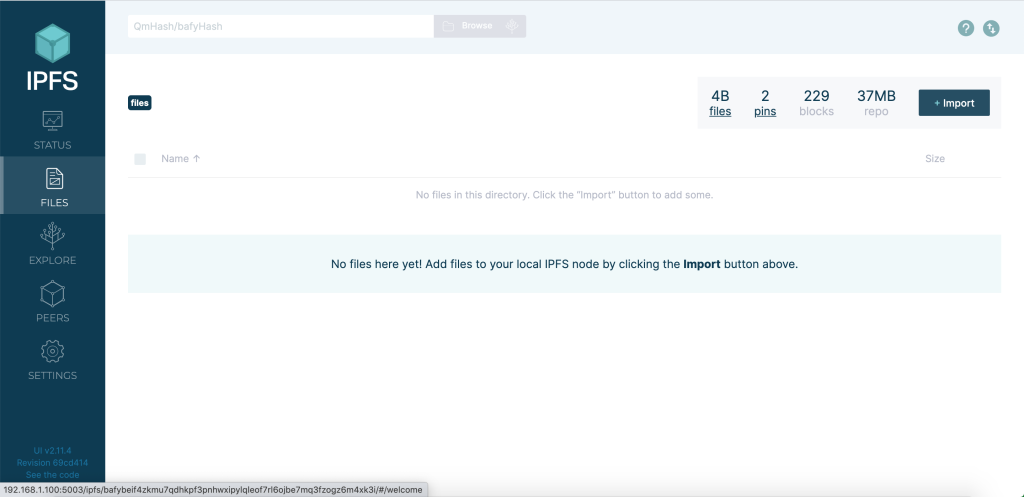Click the Browse button
Image resolution: width=1024 pixels, height=497 pixels.
[x=467, y=26]
